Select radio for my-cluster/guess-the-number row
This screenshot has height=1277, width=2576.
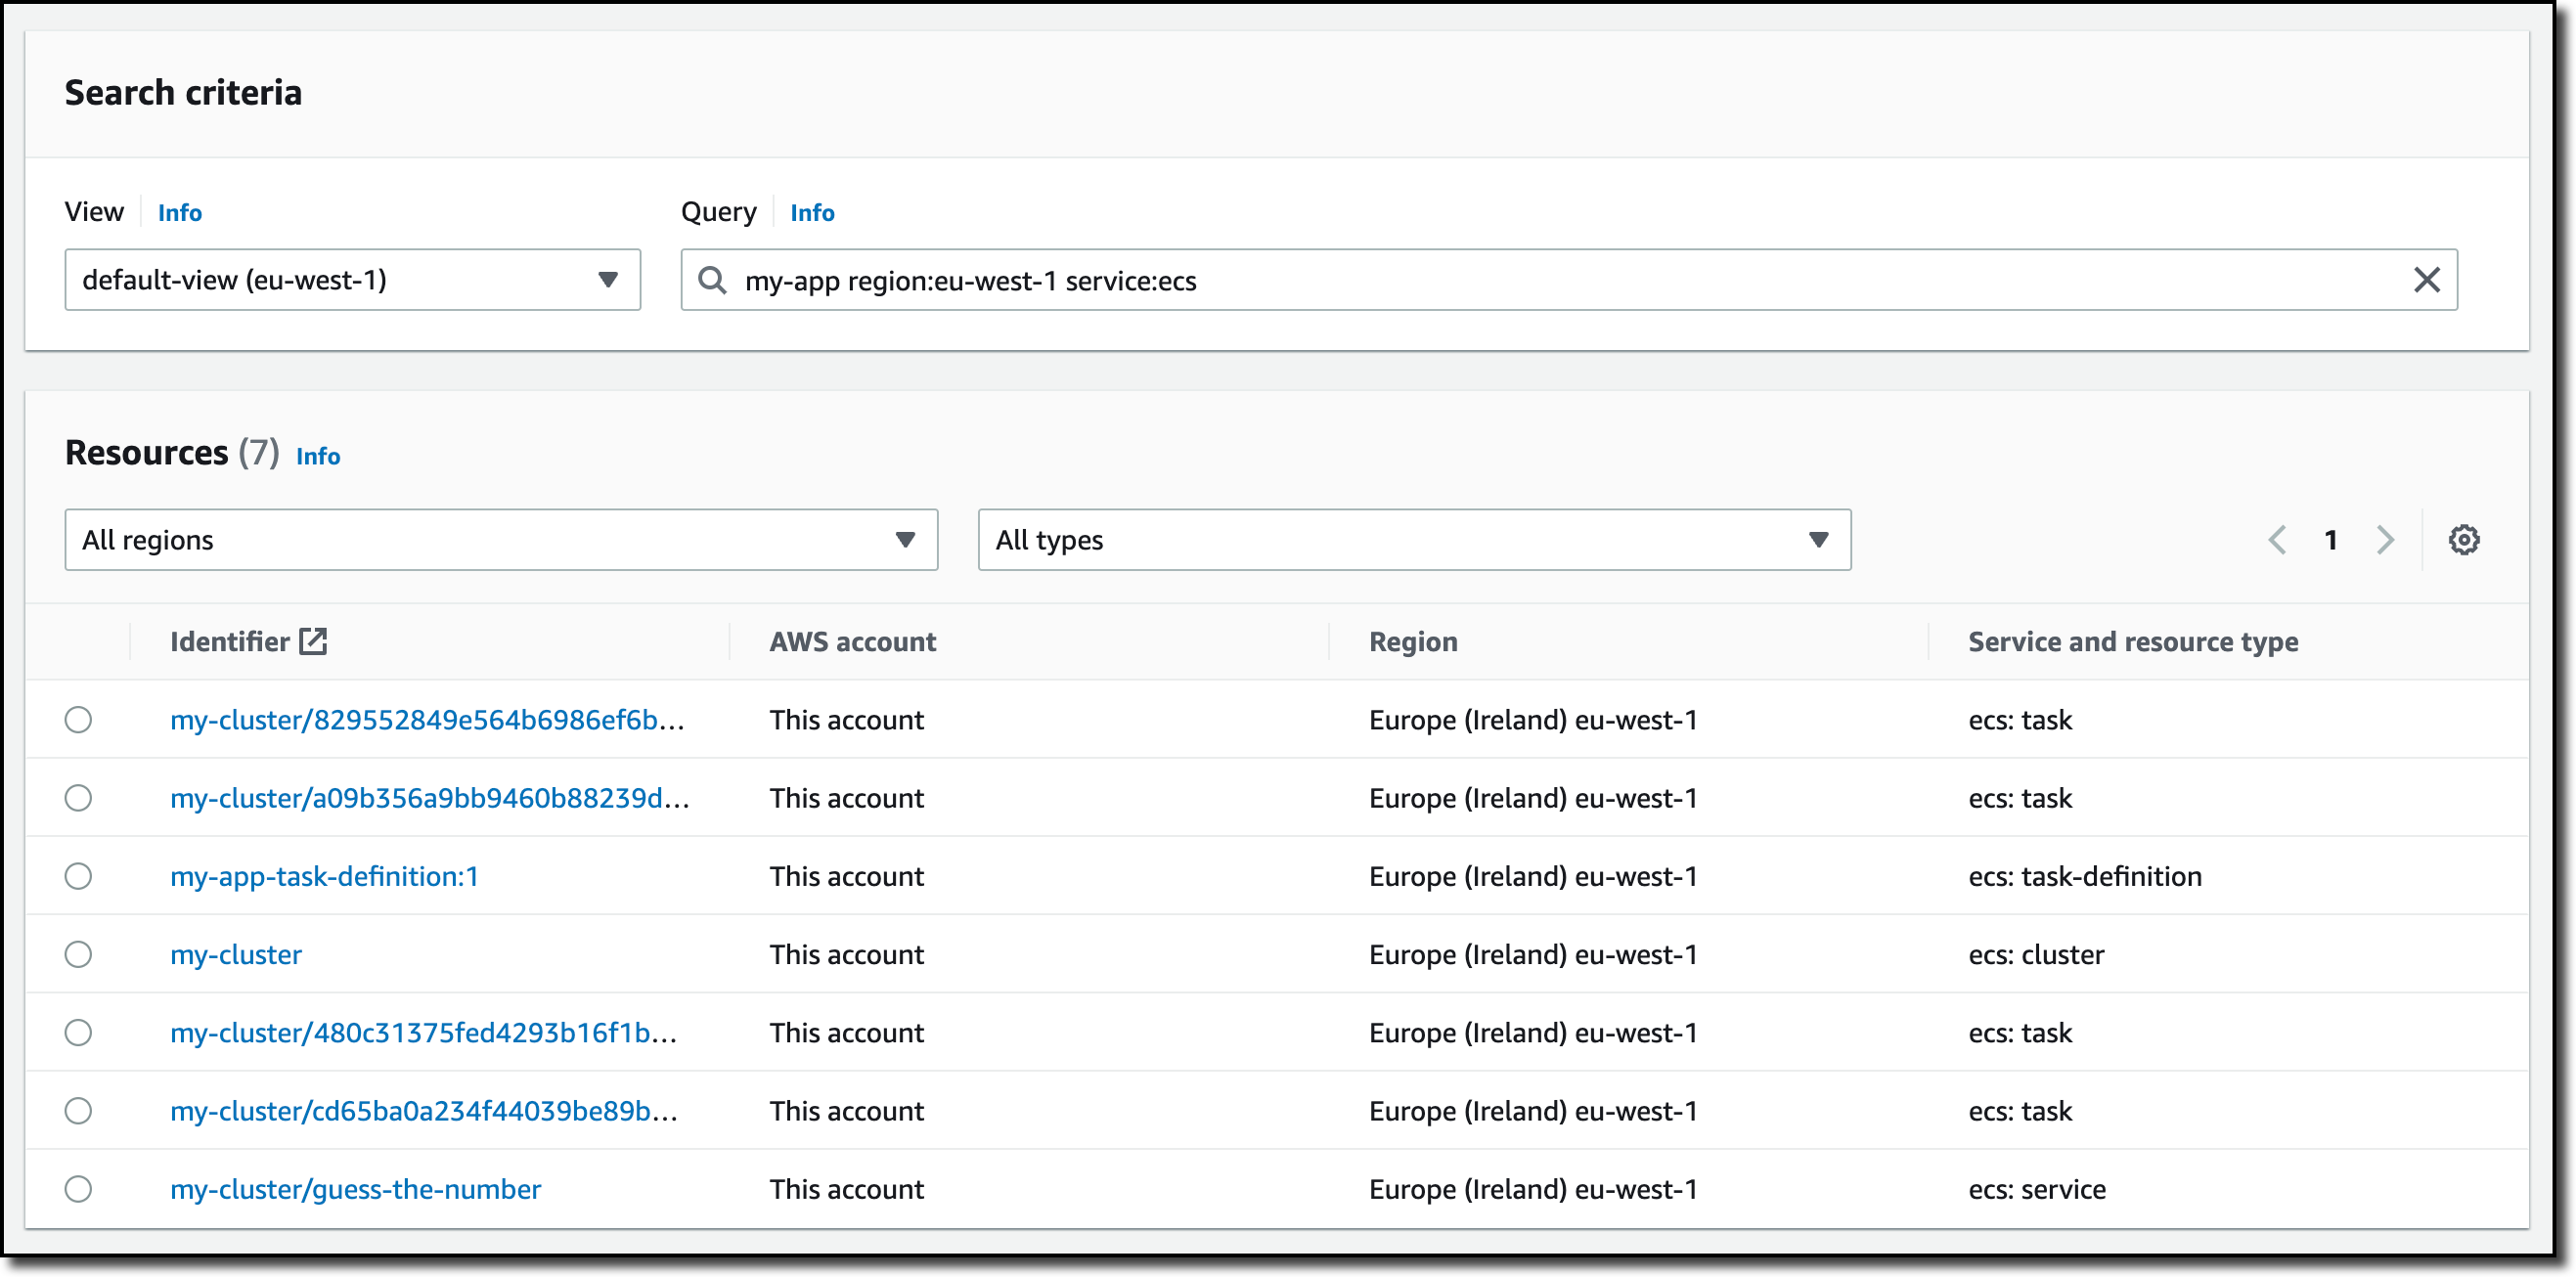(78, 1189)
